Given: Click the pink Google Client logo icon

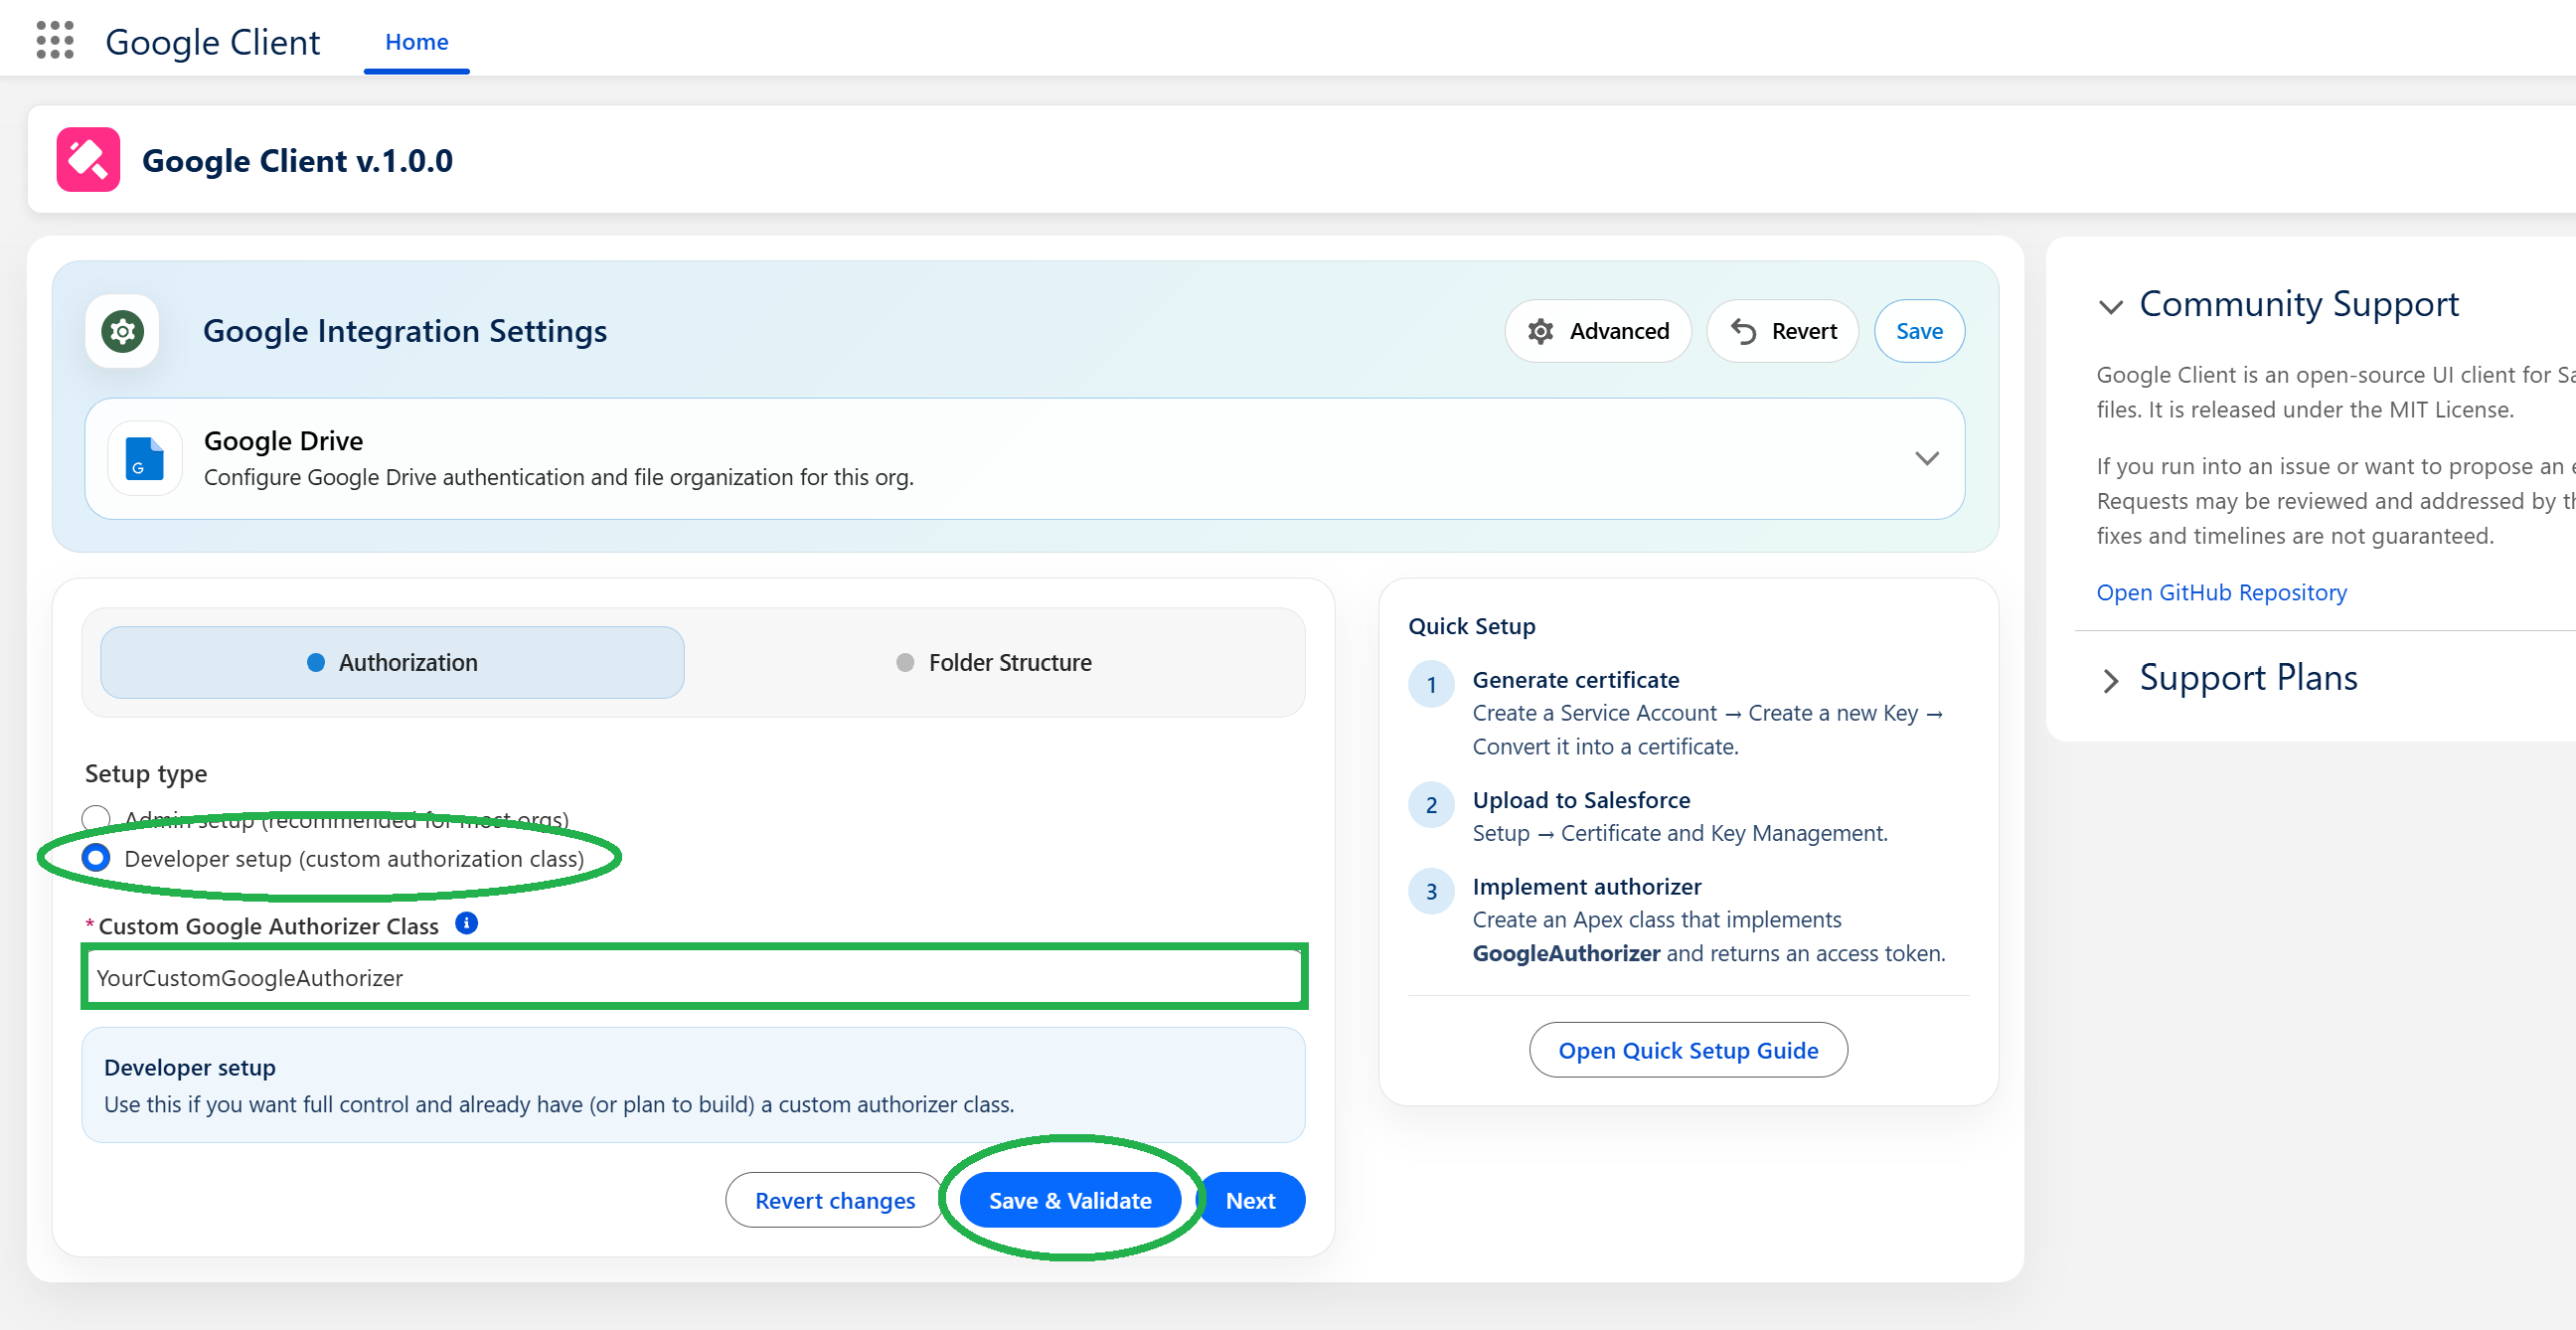Looking at the screenshot, I should [88, 160].
